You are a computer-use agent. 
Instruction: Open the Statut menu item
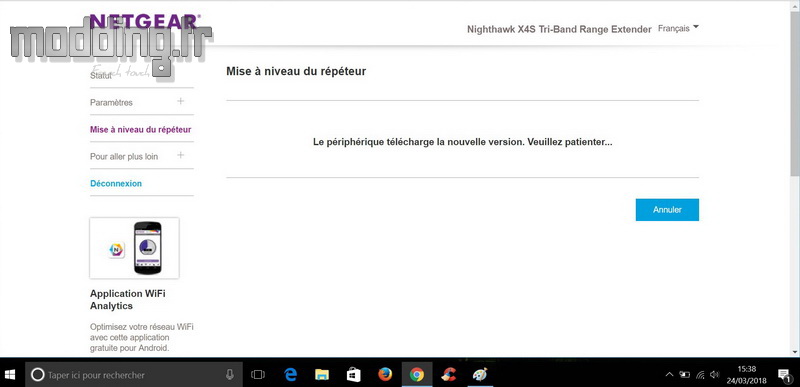[101, 75]
